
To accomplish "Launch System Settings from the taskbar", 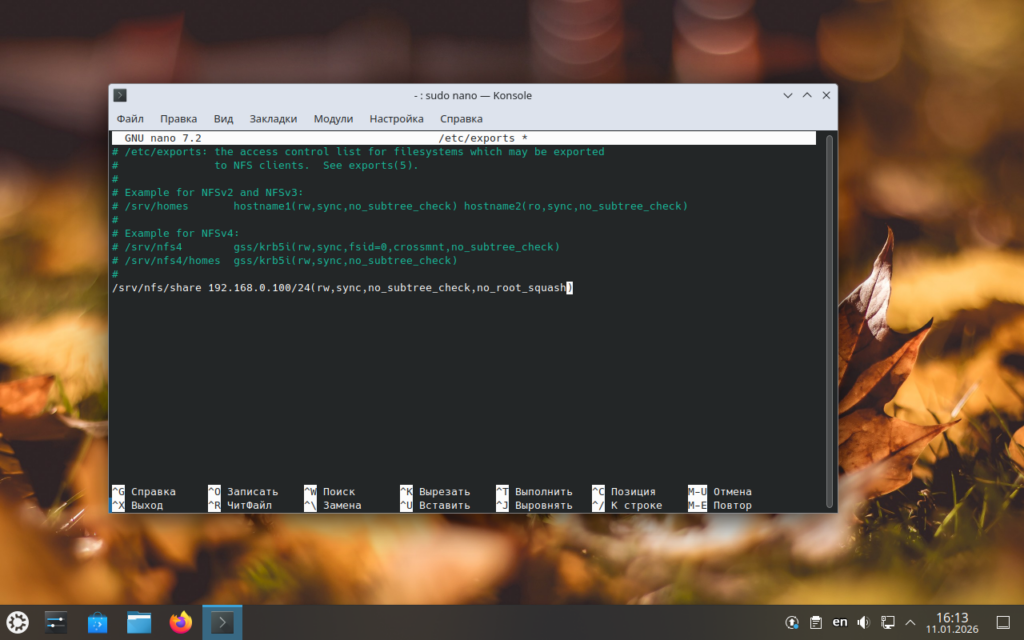I will (x=56, y=622).
